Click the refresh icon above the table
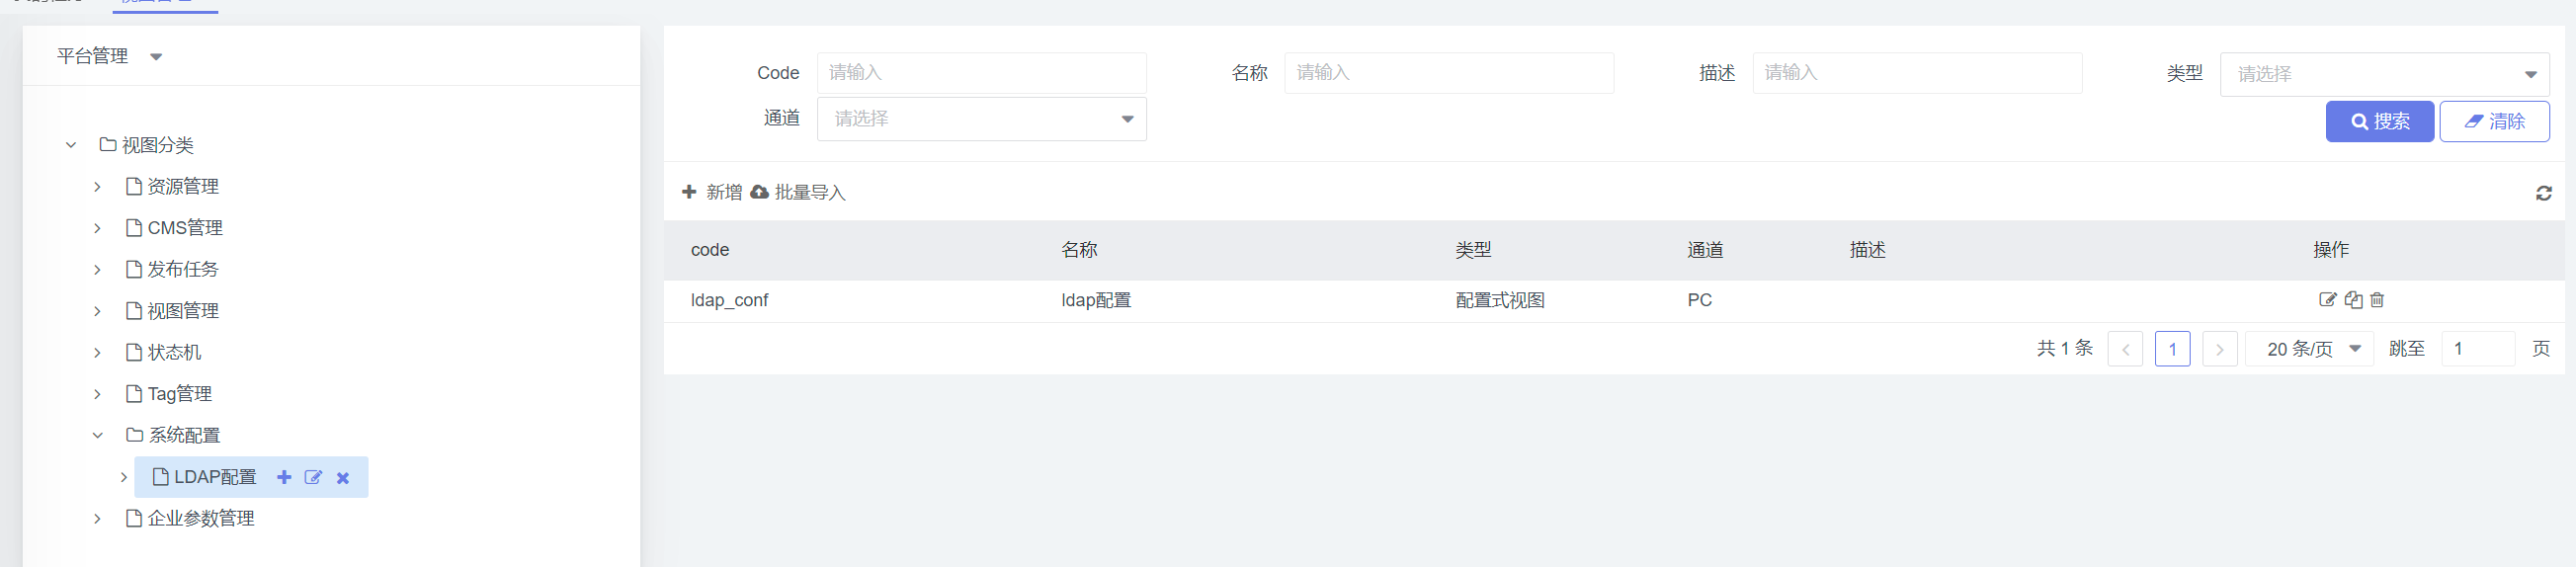 coord(2543,193)
